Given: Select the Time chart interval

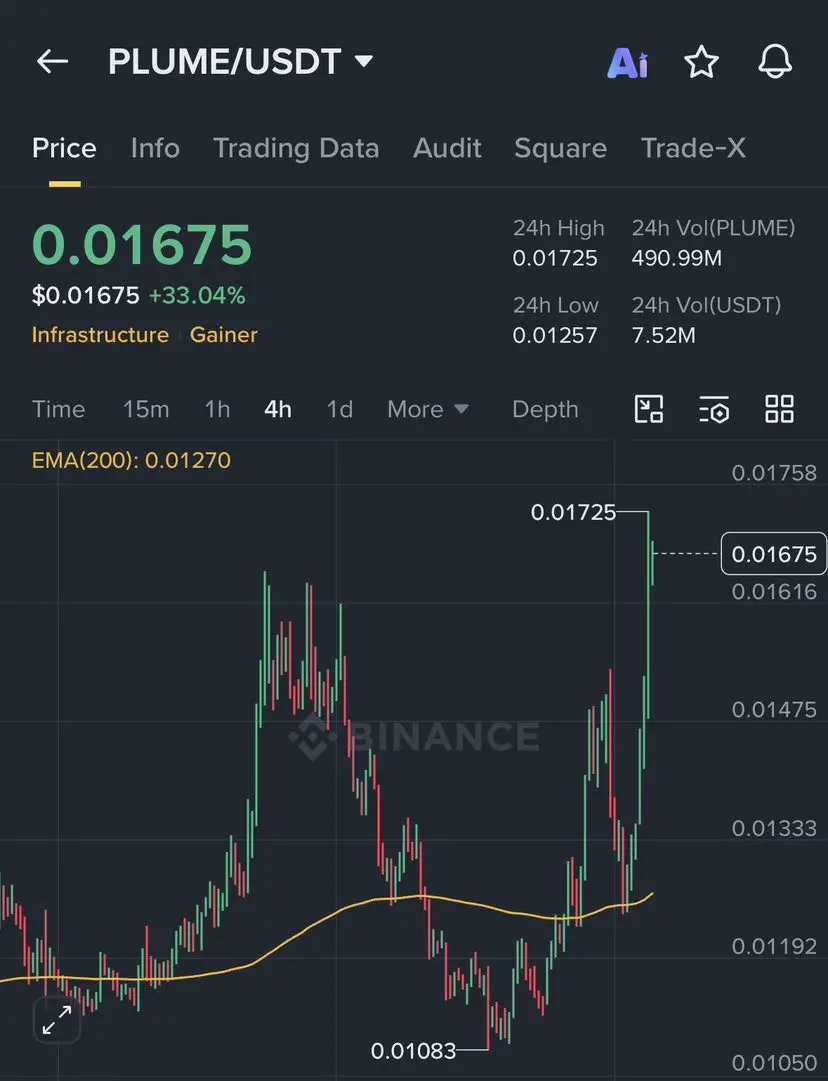Looking at the screenshot, I should [x=59, y=409].
